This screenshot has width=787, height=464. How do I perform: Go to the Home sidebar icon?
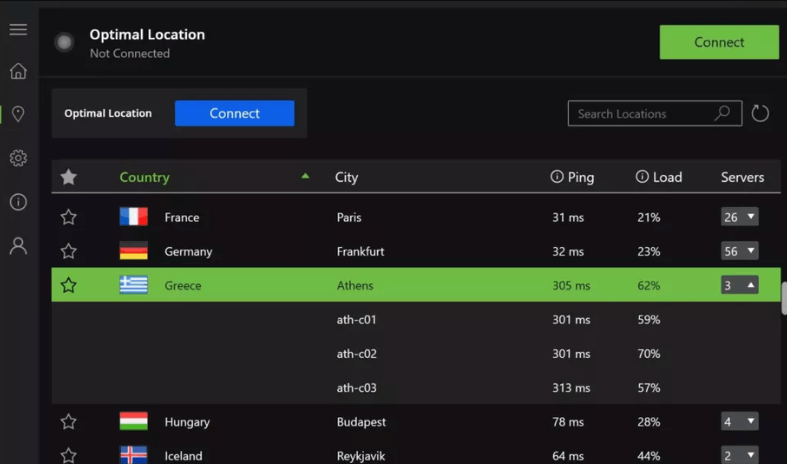coord(18,71)
